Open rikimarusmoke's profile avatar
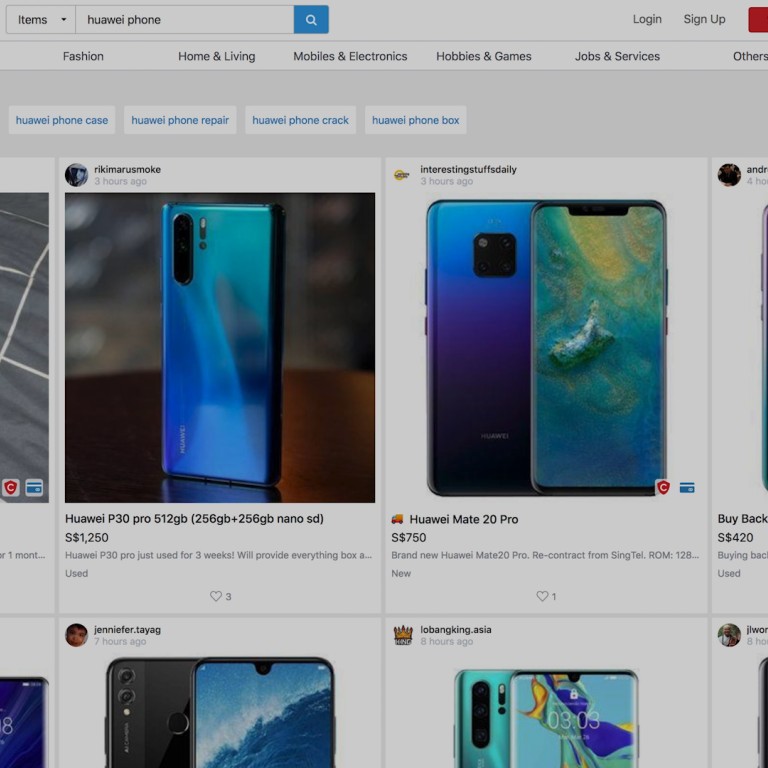The image size is (768, 768). [x=76, y=175]
